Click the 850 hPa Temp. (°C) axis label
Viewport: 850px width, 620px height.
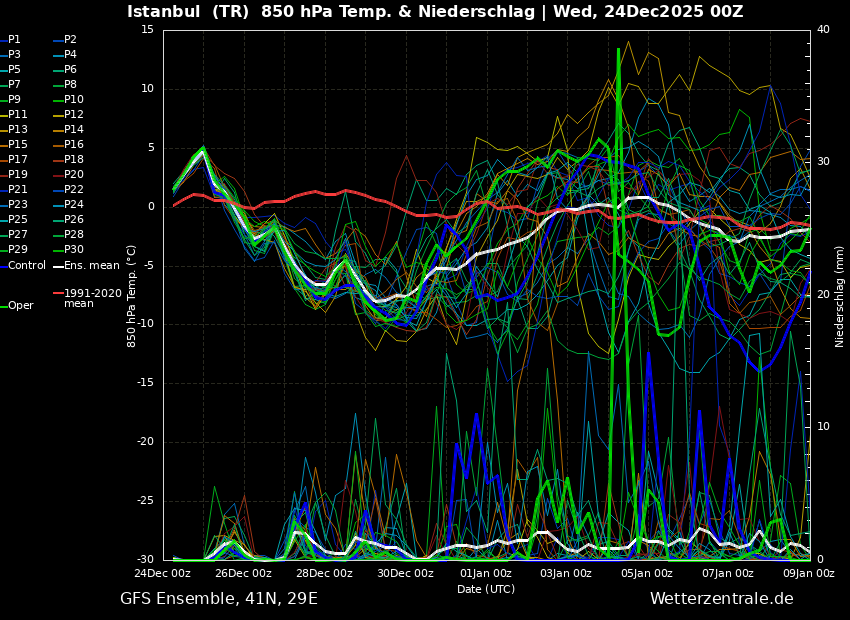[x=132, y=296]
